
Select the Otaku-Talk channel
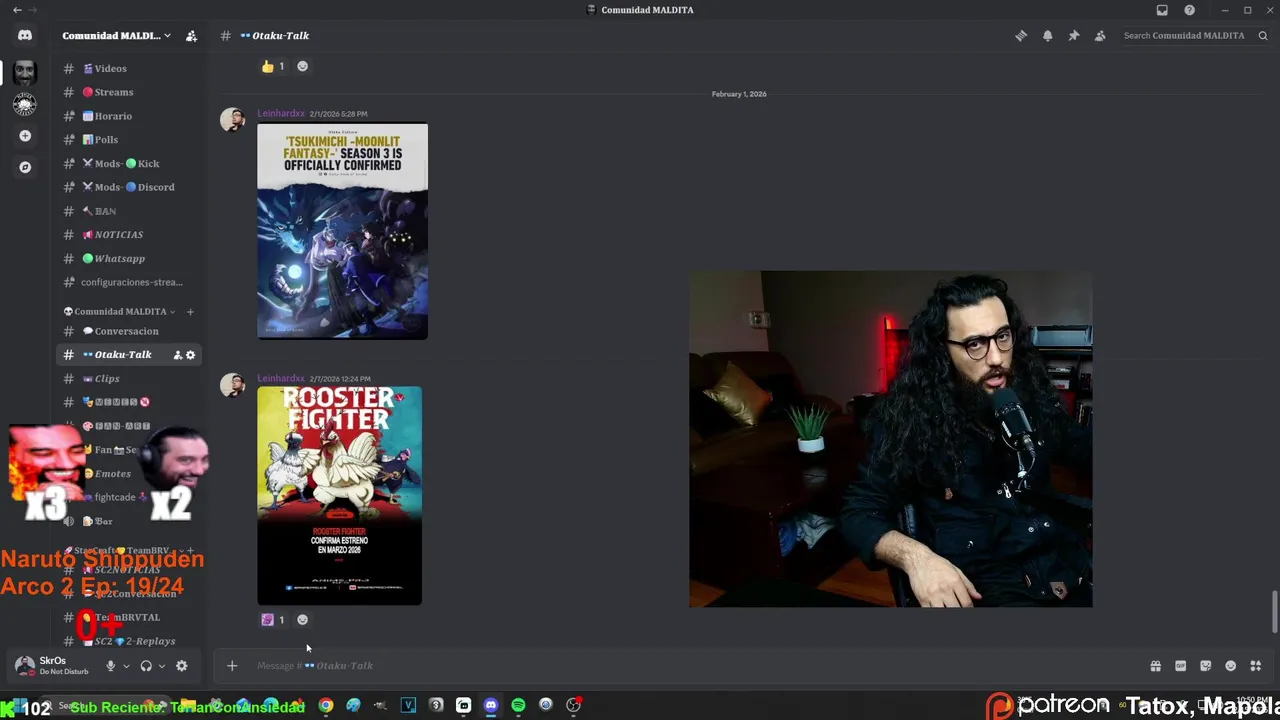(128, 355)
